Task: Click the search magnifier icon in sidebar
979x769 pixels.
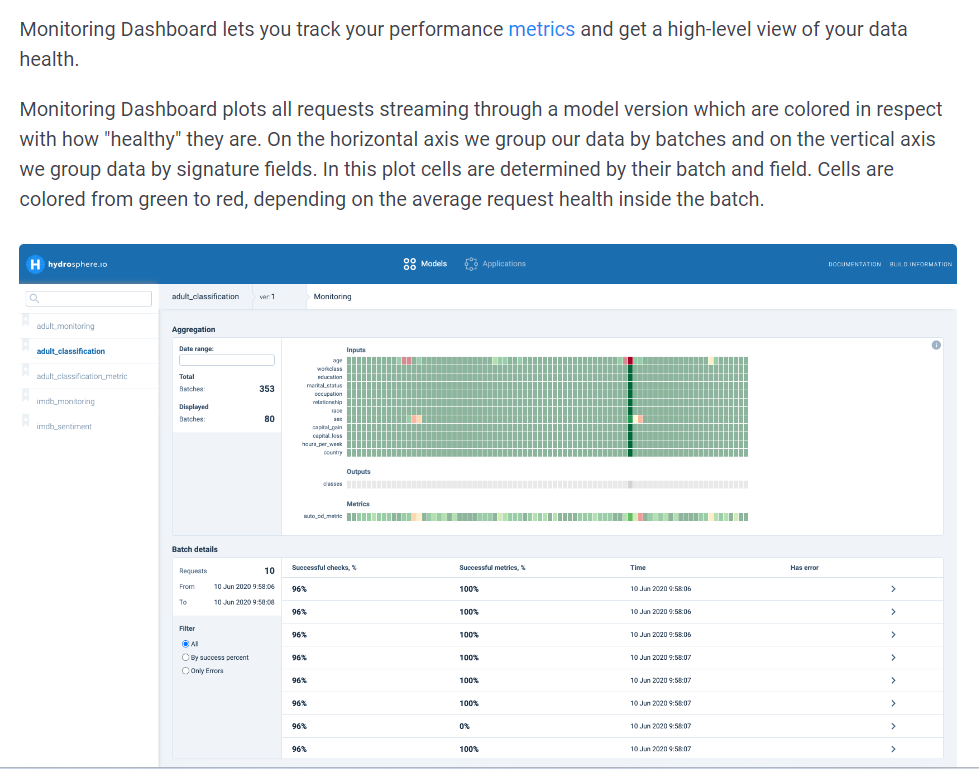Action: click(33, 298)
